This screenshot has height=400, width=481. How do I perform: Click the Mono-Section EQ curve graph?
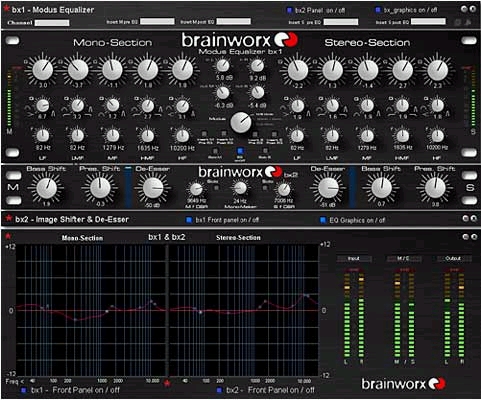click(x=91, y=311)
